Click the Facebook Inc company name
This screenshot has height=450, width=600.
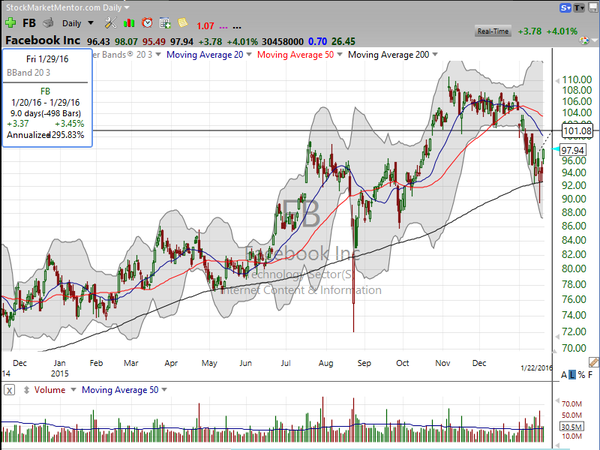[43, 40]
